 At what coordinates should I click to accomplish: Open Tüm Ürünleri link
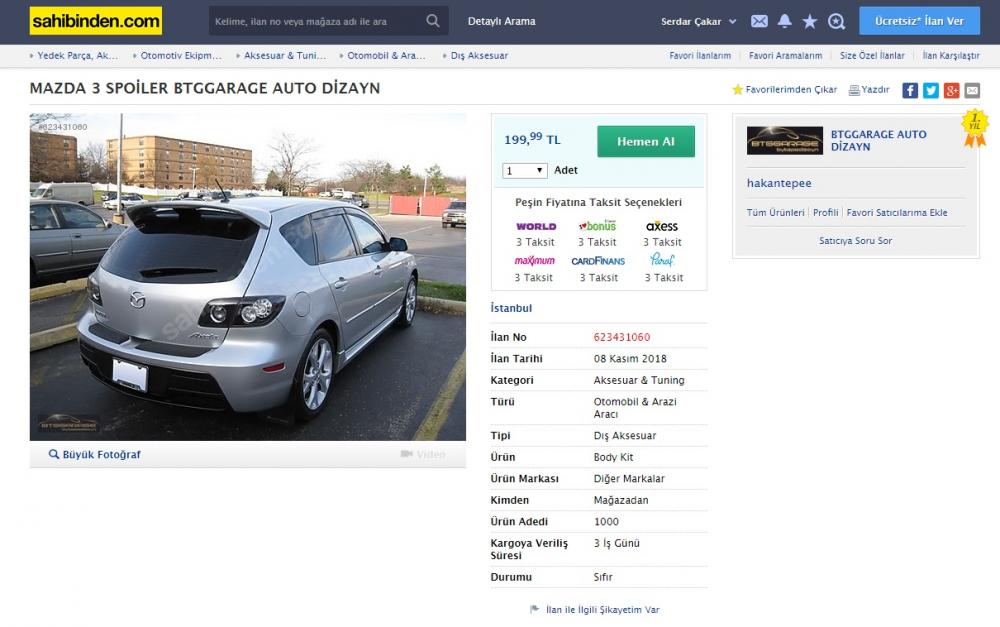coord(776,212)
